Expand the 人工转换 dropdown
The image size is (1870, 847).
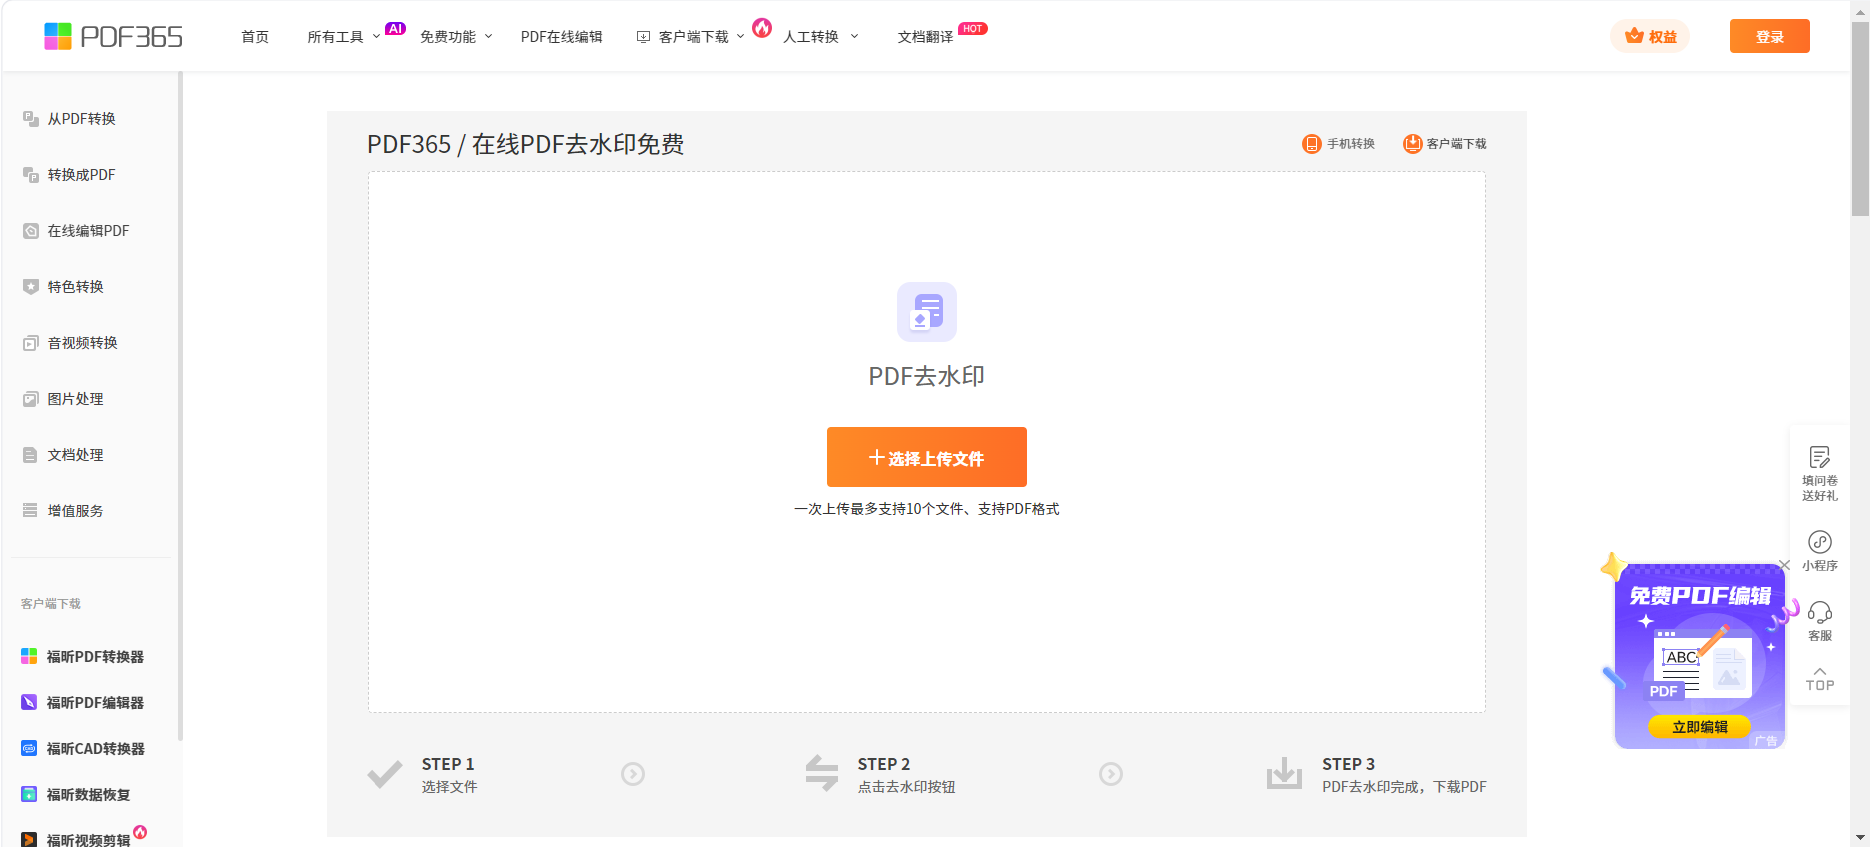[820, 37]
